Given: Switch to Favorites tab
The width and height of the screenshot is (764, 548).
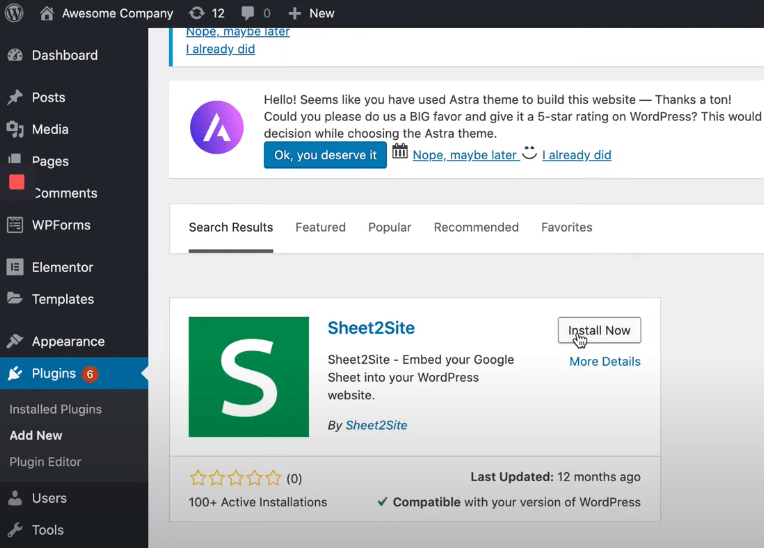Looking at the screenshot, I should [567, 227].
